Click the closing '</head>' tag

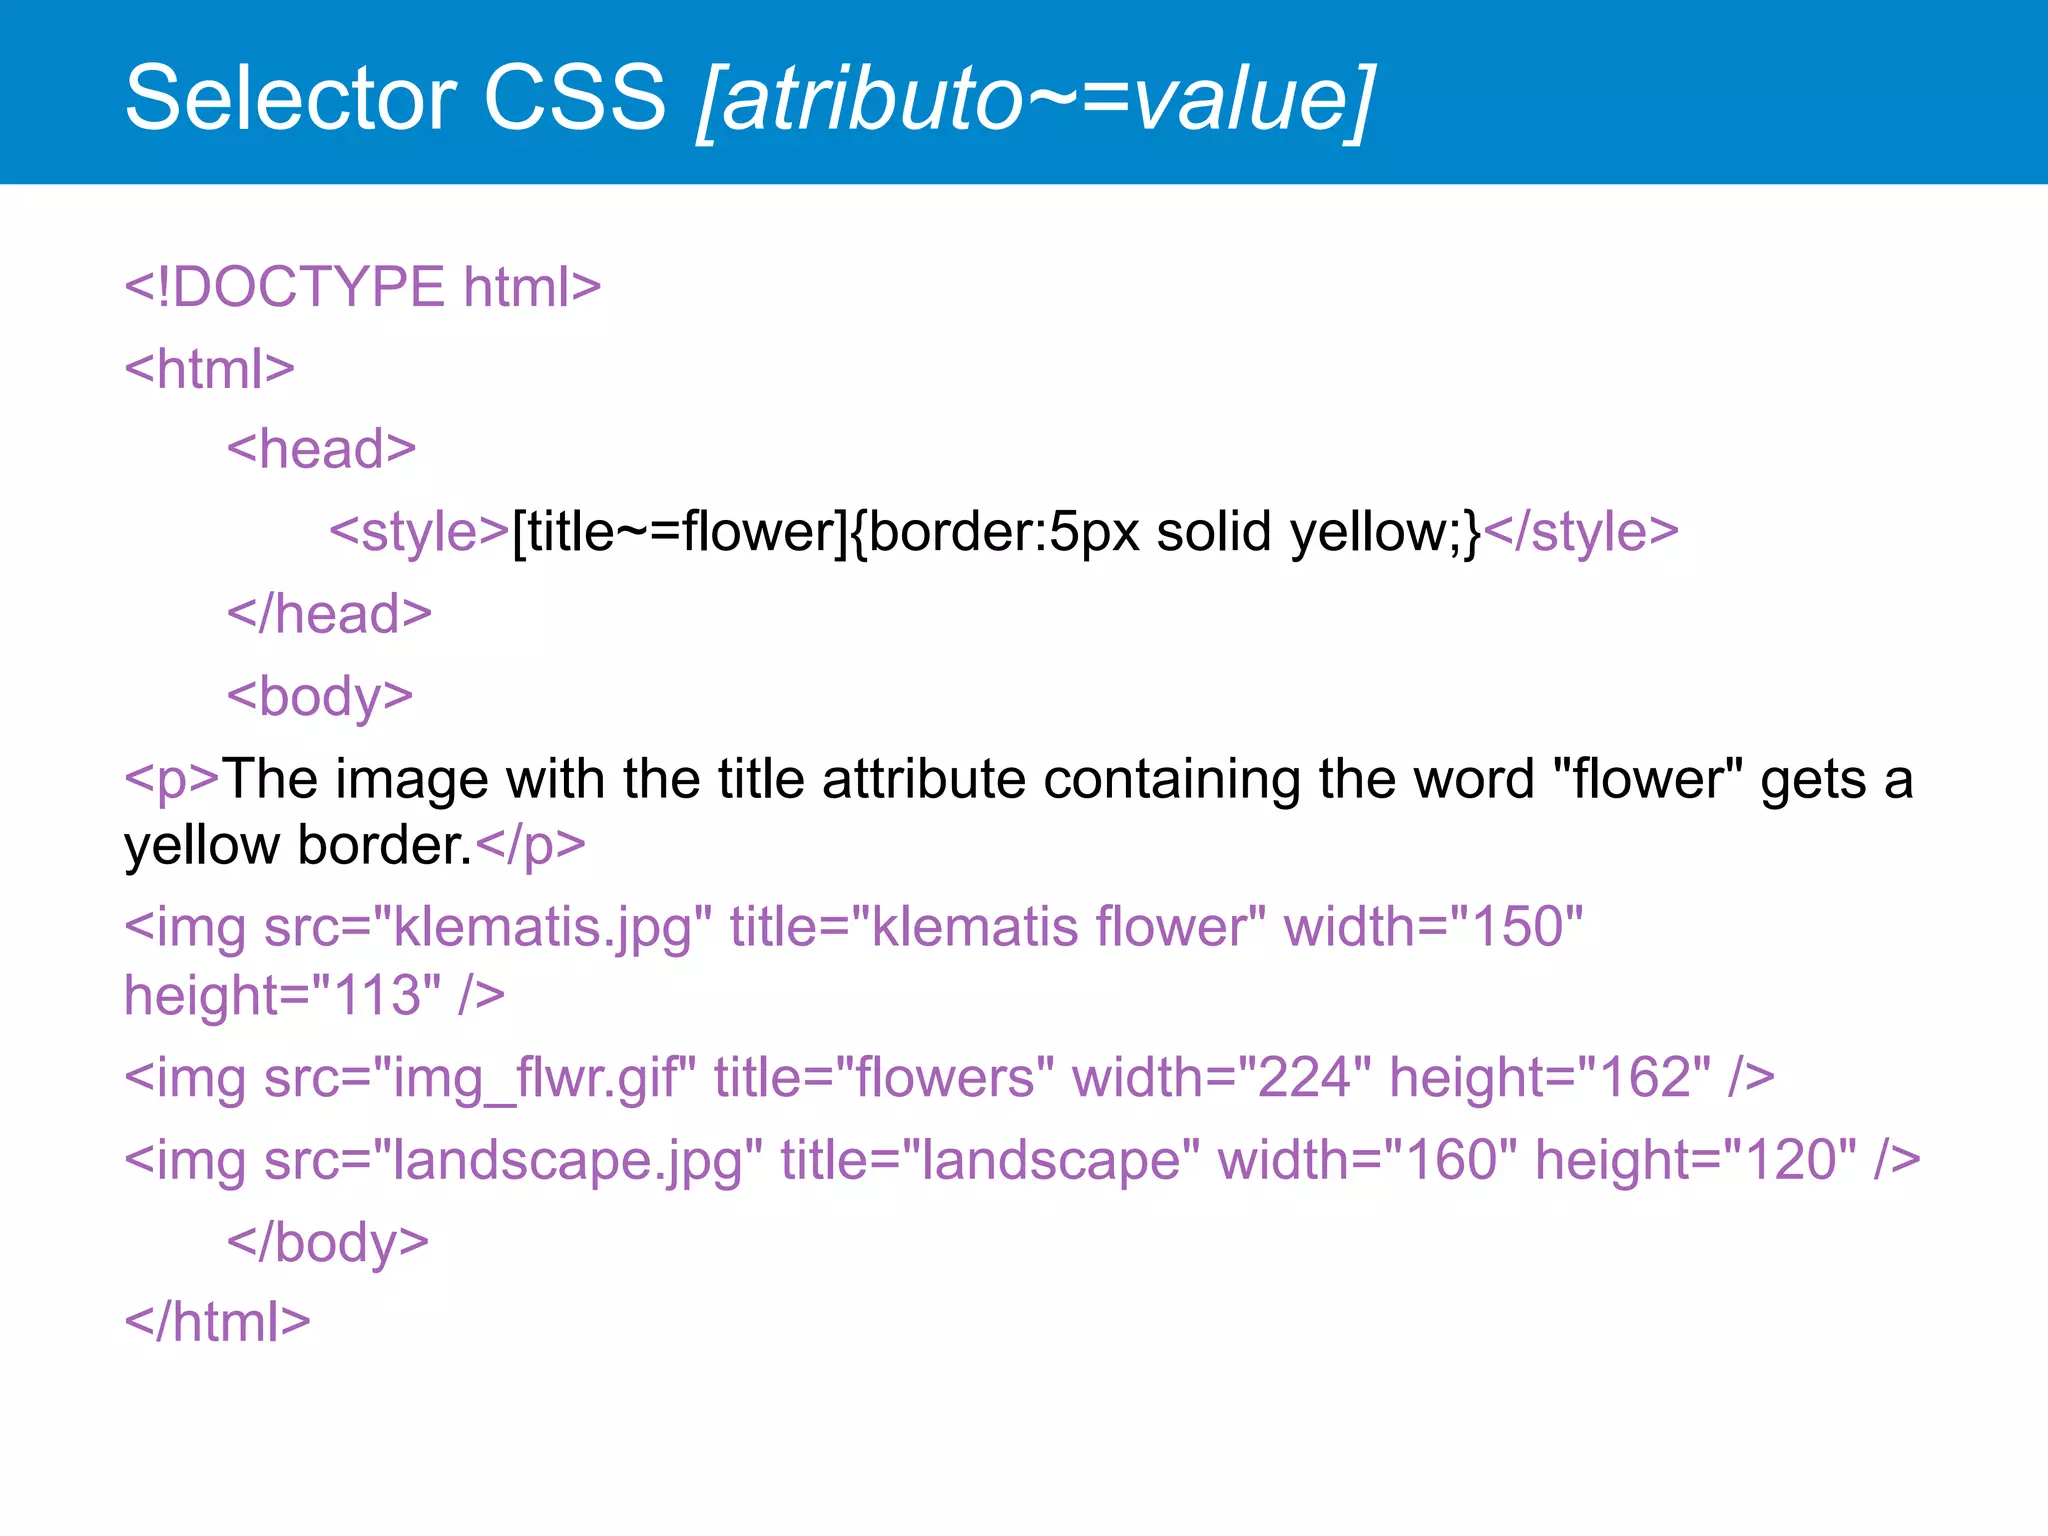(330, 613)
